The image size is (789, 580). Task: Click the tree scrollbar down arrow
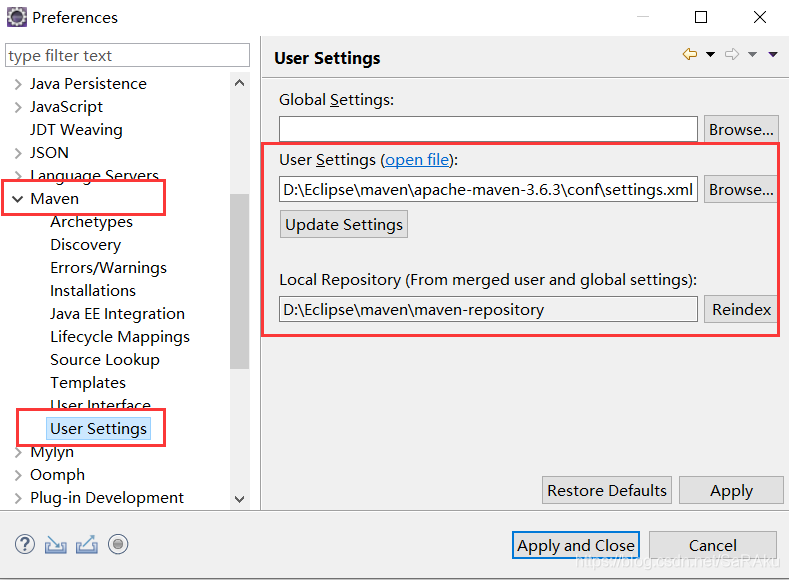[x=239, y=498]
